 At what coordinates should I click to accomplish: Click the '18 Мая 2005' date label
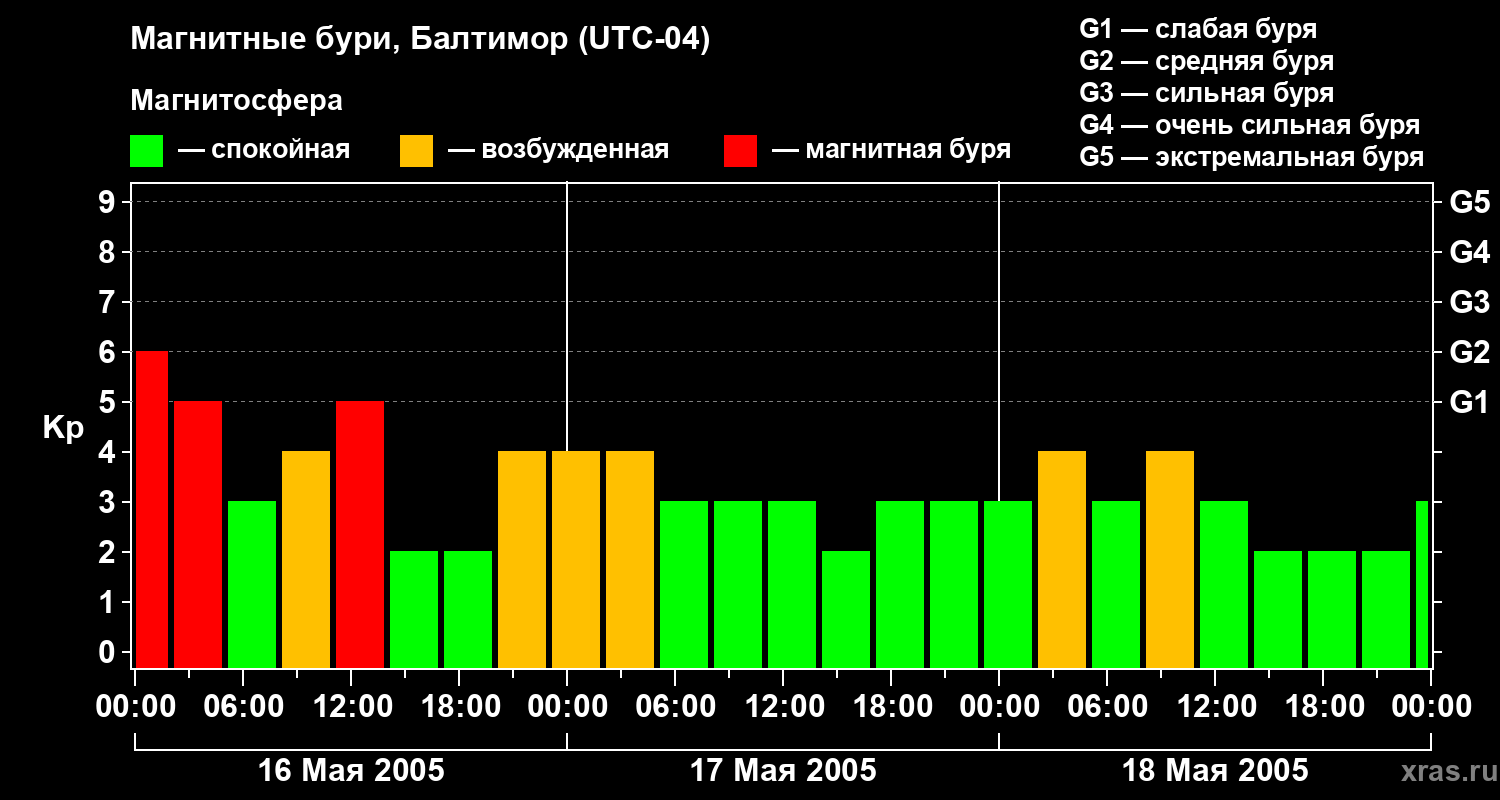[x=1215, y=770]
